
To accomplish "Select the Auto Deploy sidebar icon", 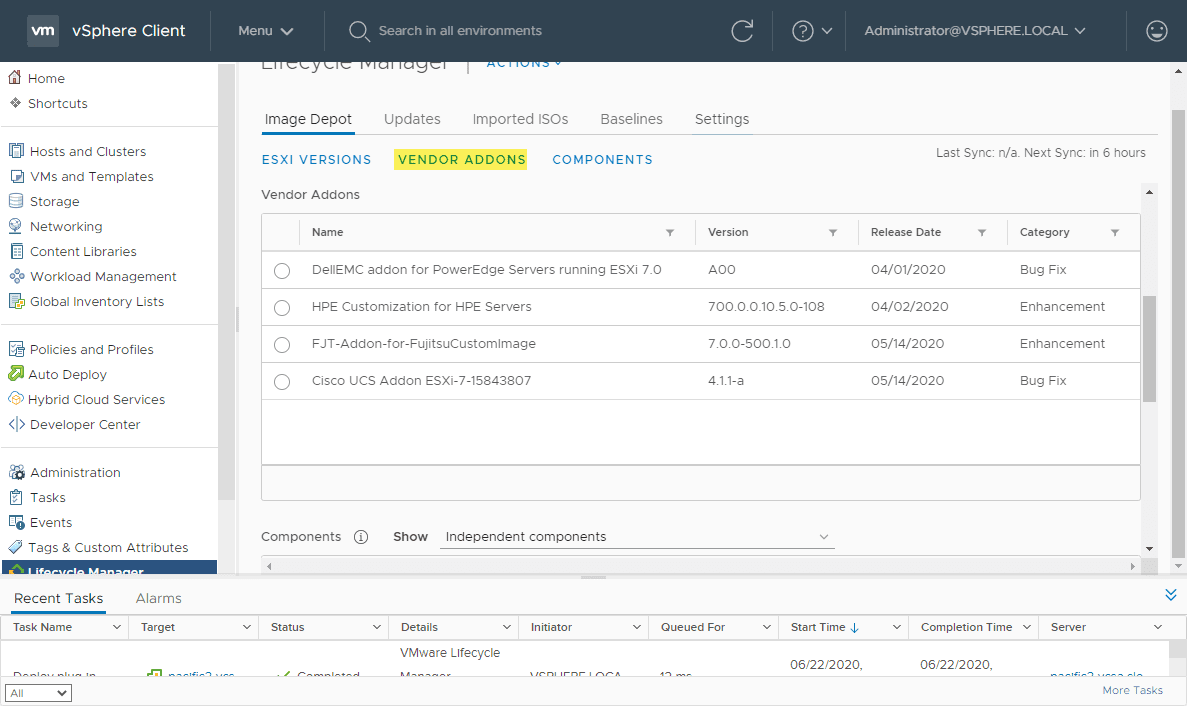I will pos(16,374).
